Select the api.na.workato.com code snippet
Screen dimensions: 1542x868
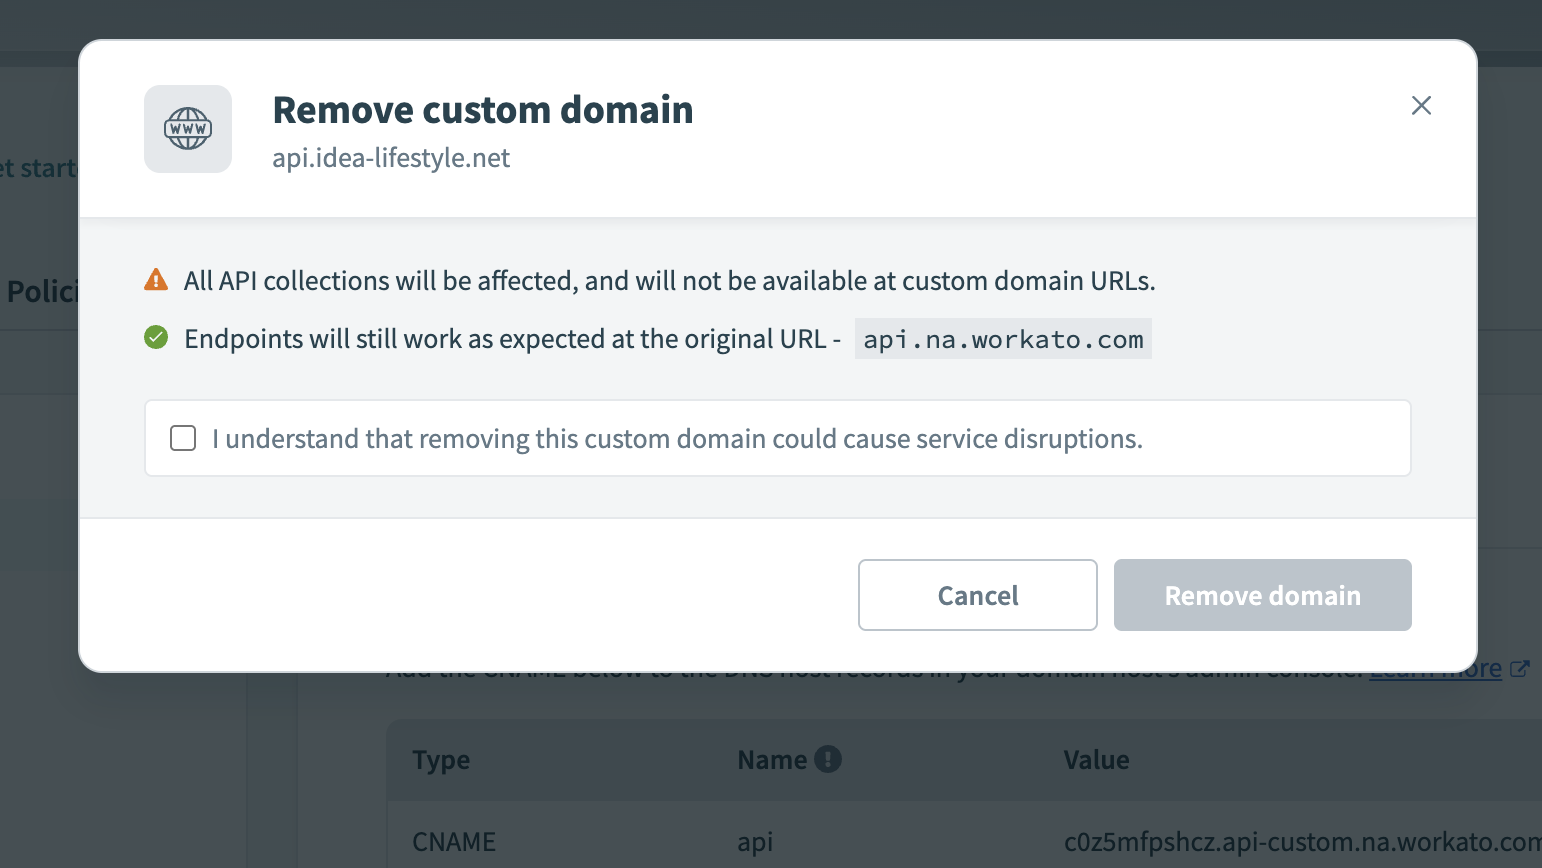coord(1002,338)
